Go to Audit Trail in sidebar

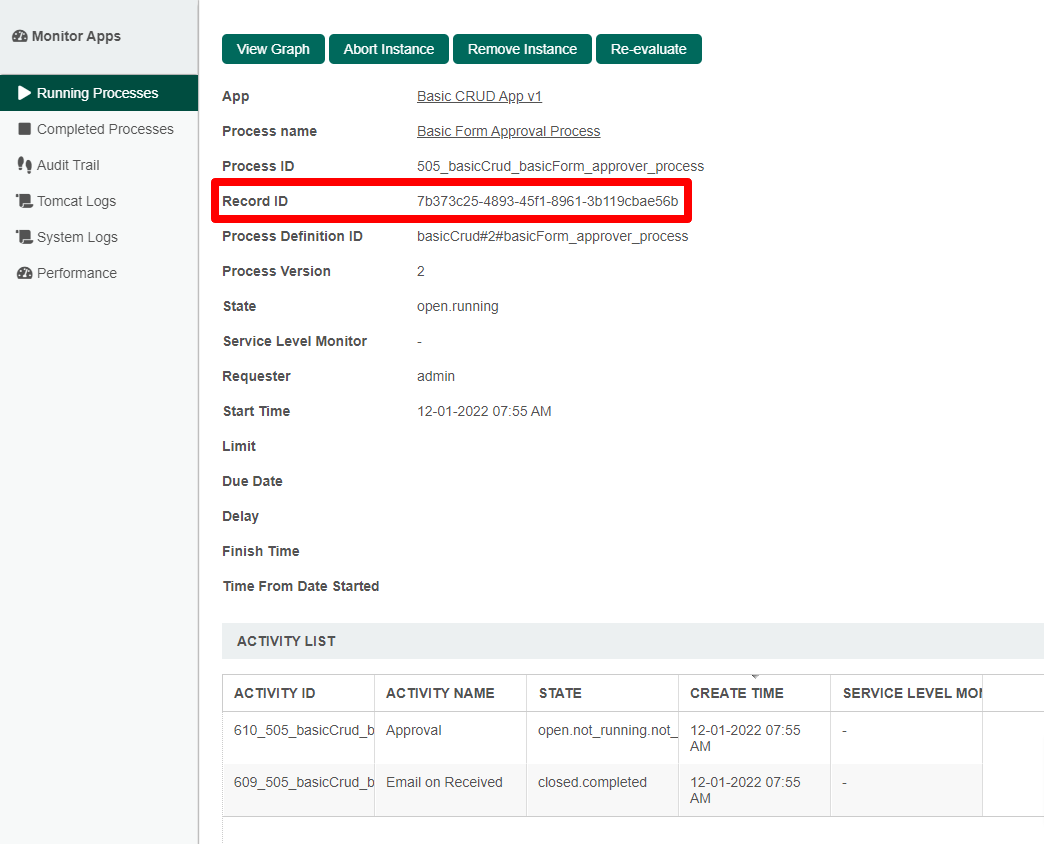tap(68, 165)
